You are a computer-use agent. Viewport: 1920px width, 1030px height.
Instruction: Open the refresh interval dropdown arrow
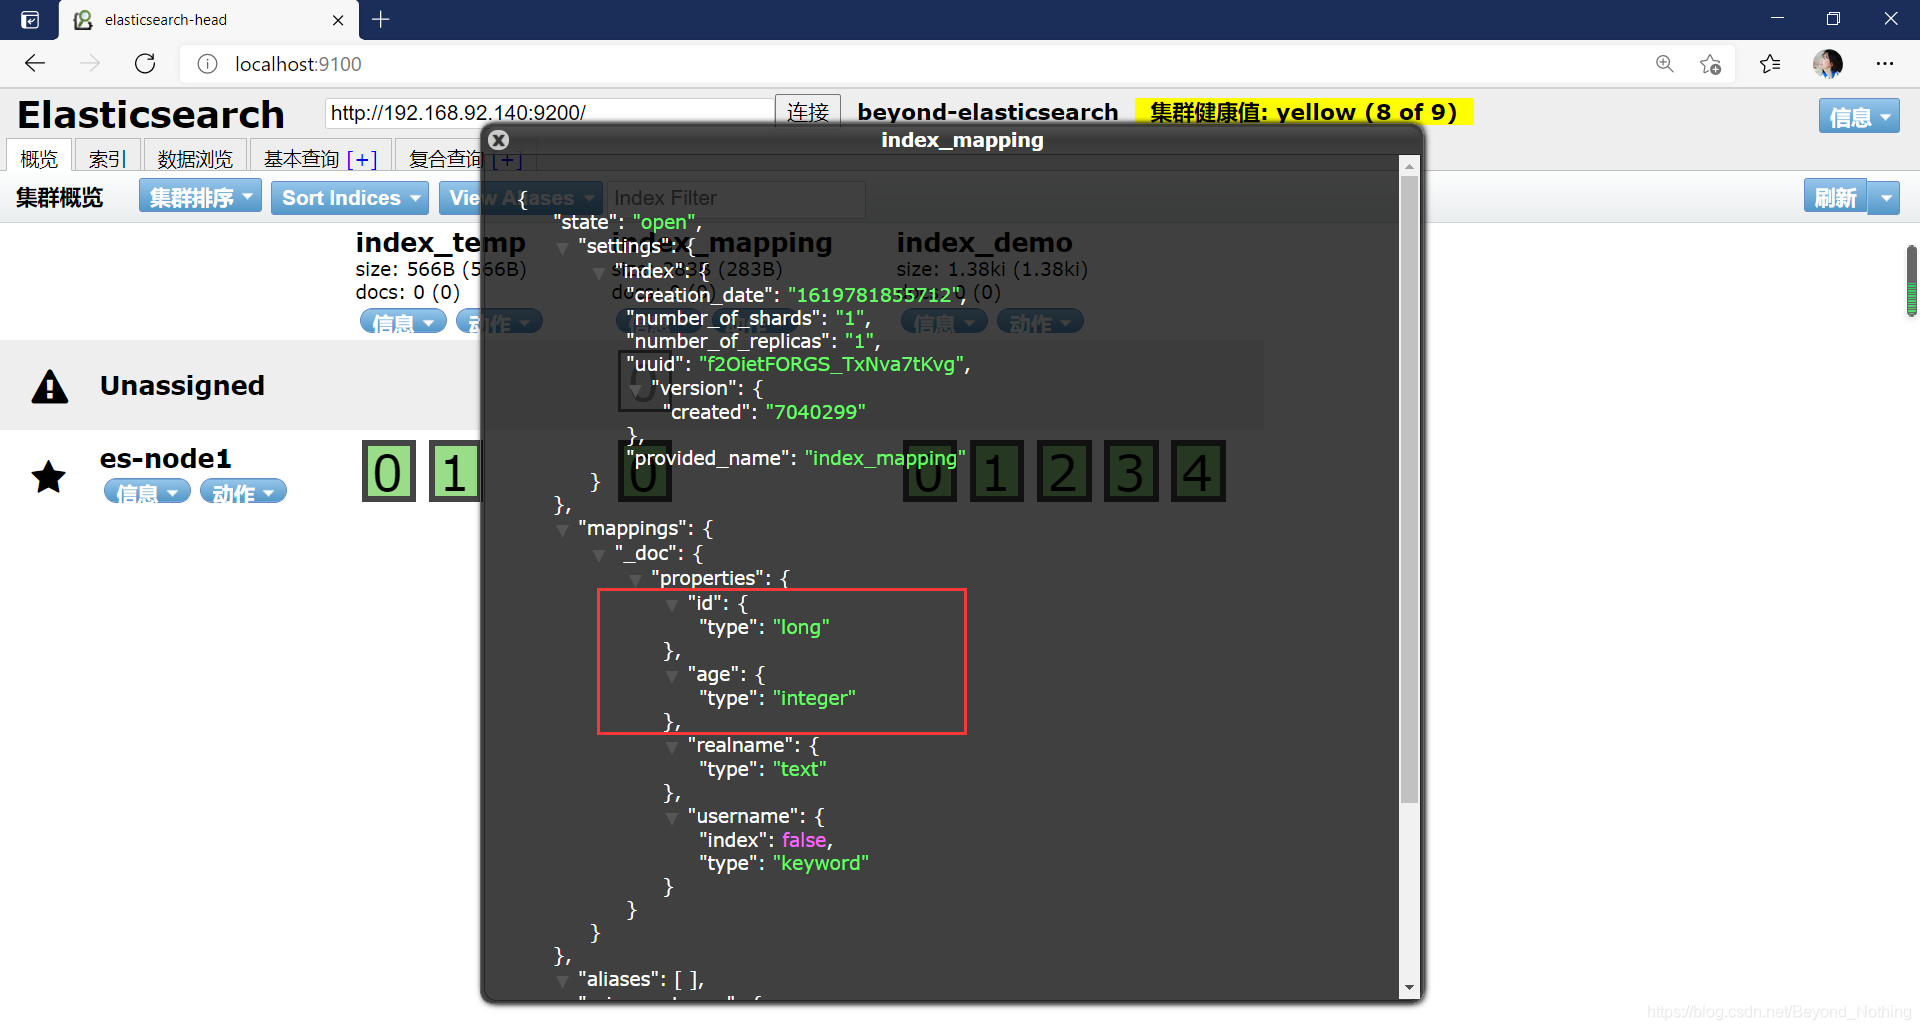[x=1886, y=197]
